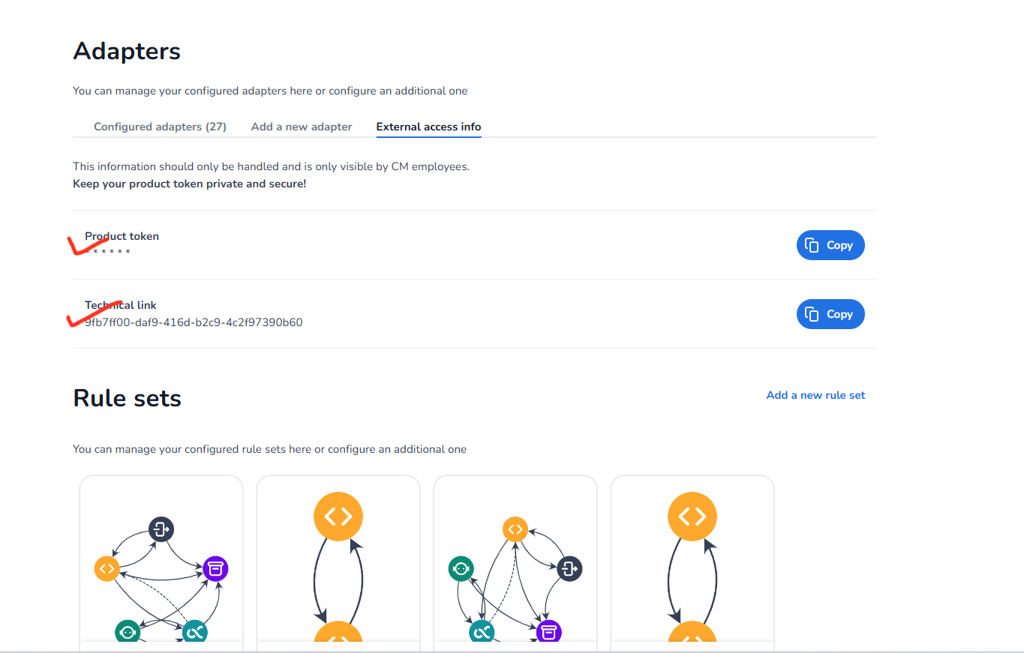1024x653 pixels.
Task: Click the Add a new rule set link
Action: point(815,395)
